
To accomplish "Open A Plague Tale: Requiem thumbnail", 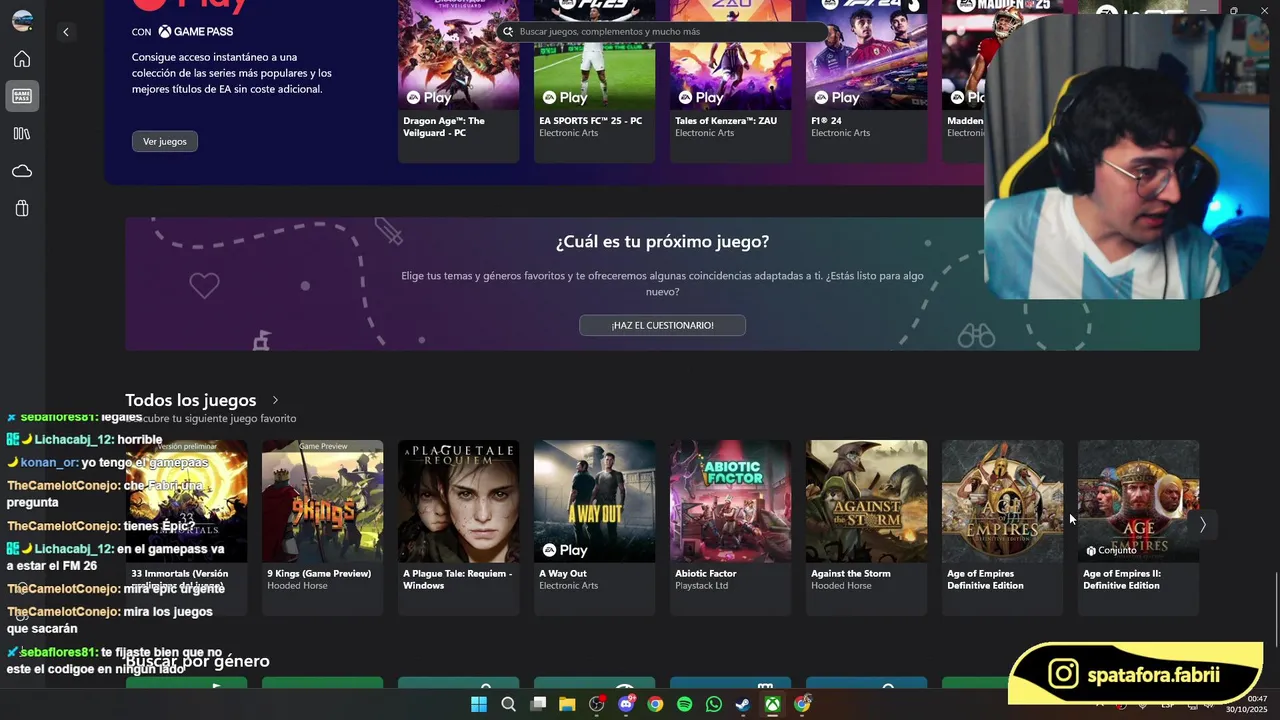I will (x=458, y=501).
